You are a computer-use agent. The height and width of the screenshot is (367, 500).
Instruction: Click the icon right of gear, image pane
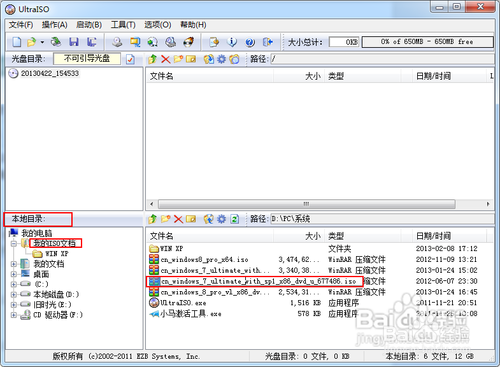(235, 59)
